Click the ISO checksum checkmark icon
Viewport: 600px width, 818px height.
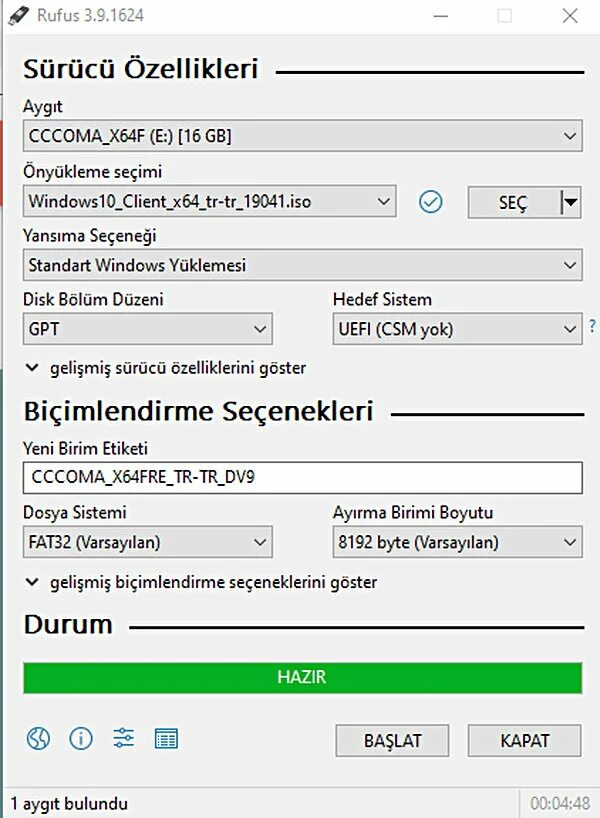430,202
